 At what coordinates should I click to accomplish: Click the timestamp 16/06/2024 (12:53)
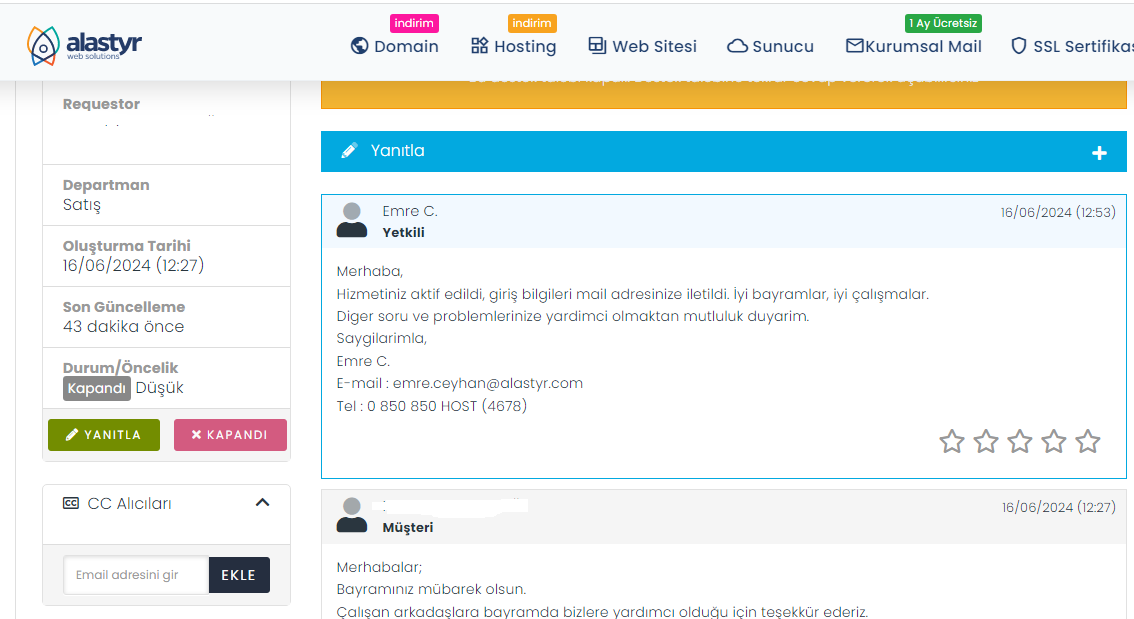(x=1058, y=213)
